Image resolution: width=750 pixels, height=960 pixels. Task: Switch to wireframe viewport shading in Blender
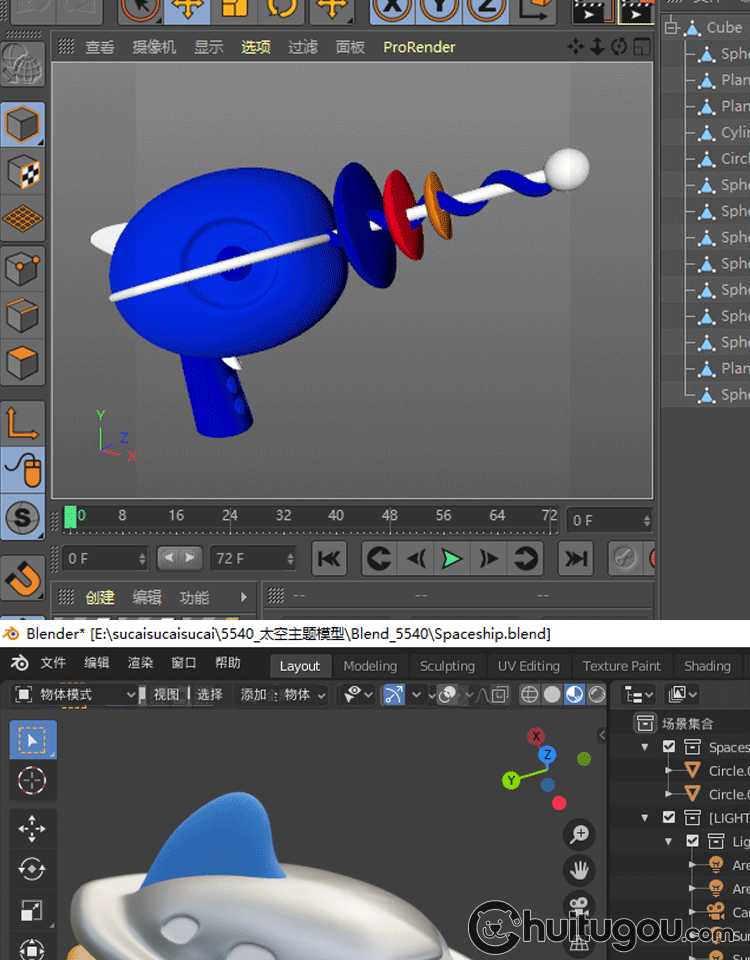coord(530,695)
